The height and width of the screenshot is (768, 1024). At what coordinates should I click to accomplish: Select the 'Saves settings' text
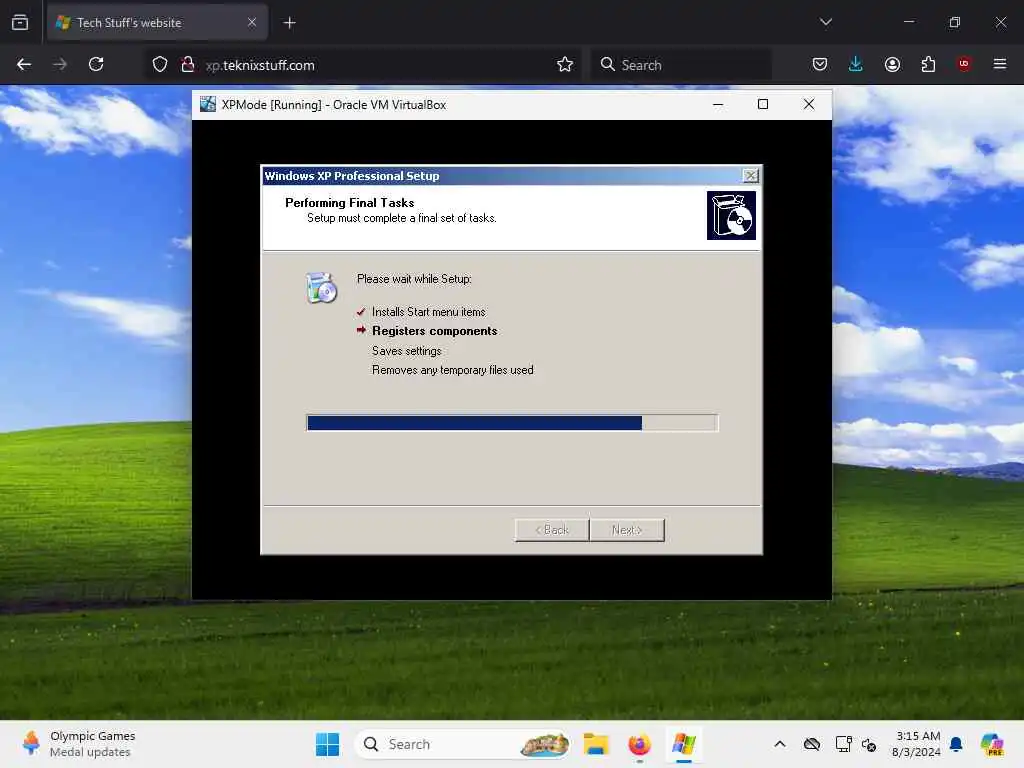pos(407,351)
